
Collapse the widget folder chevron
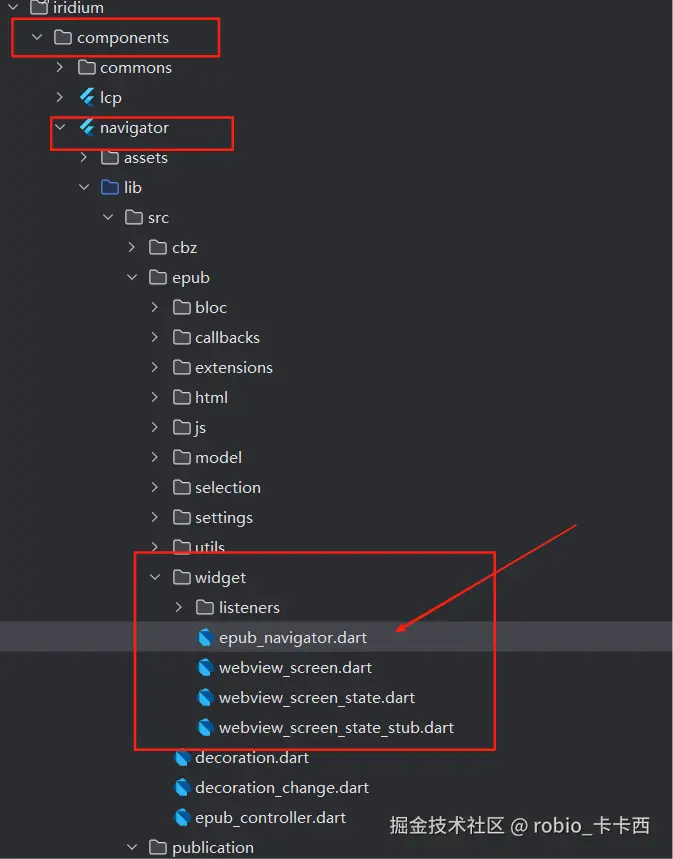point(155,577)
